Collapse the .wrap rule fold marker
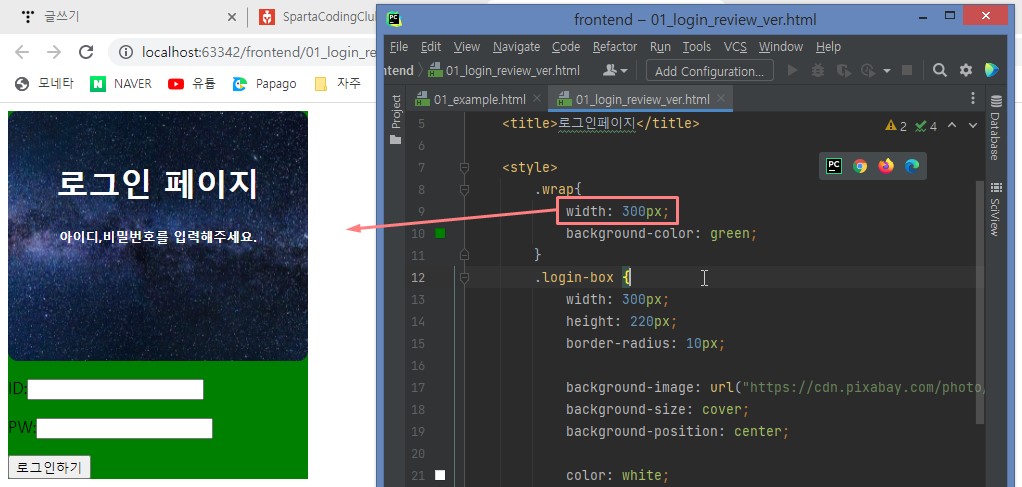Screen dimensions: 1022x487 pyautogui.click(x=464, y=190)
